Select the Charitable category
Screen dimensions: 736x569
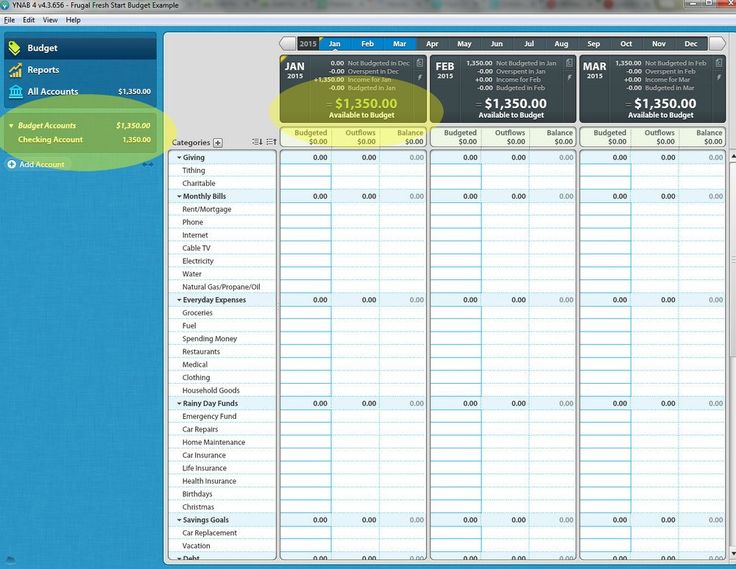(x=199, y=184)
